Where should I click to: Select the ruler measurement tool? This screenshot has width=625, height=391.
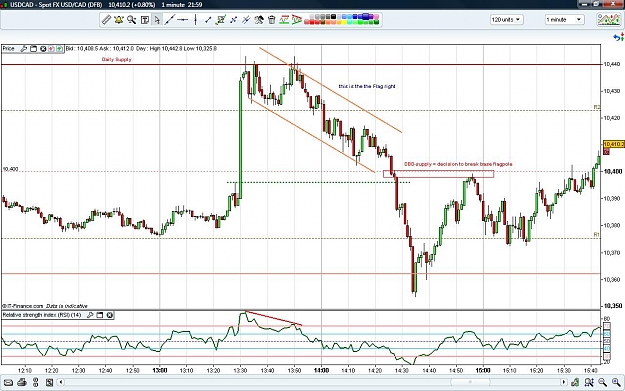point(106,20)
